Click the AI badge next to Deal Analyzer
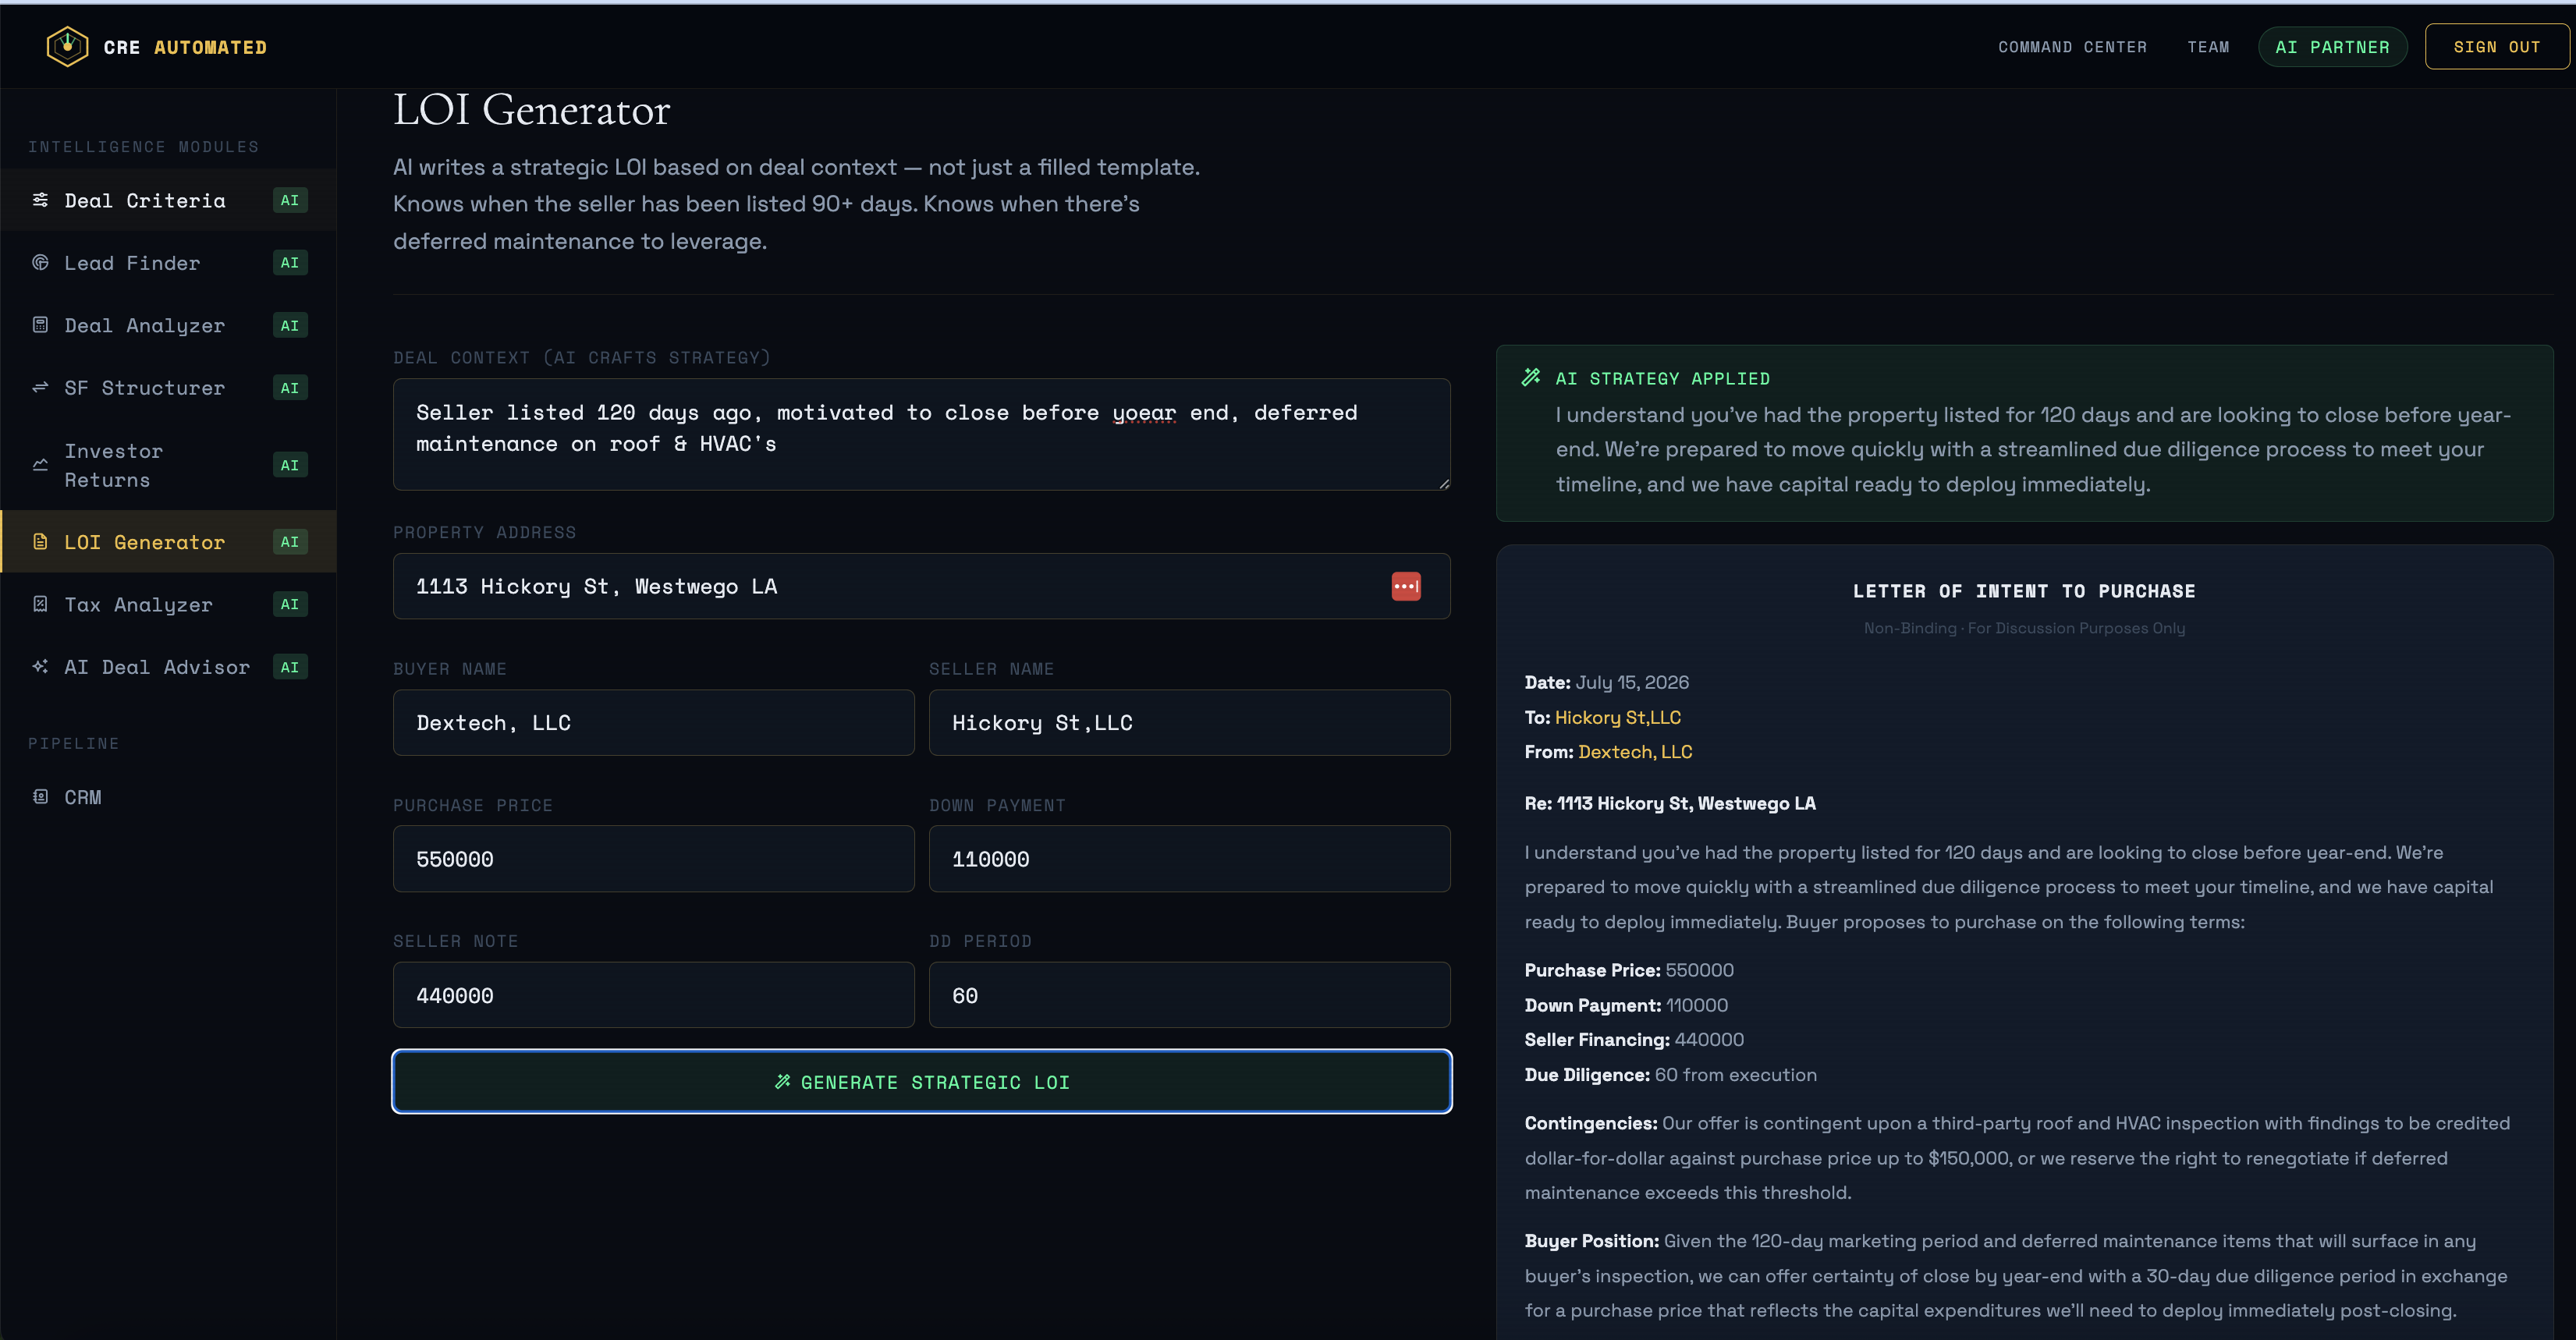 coord(290,325)
